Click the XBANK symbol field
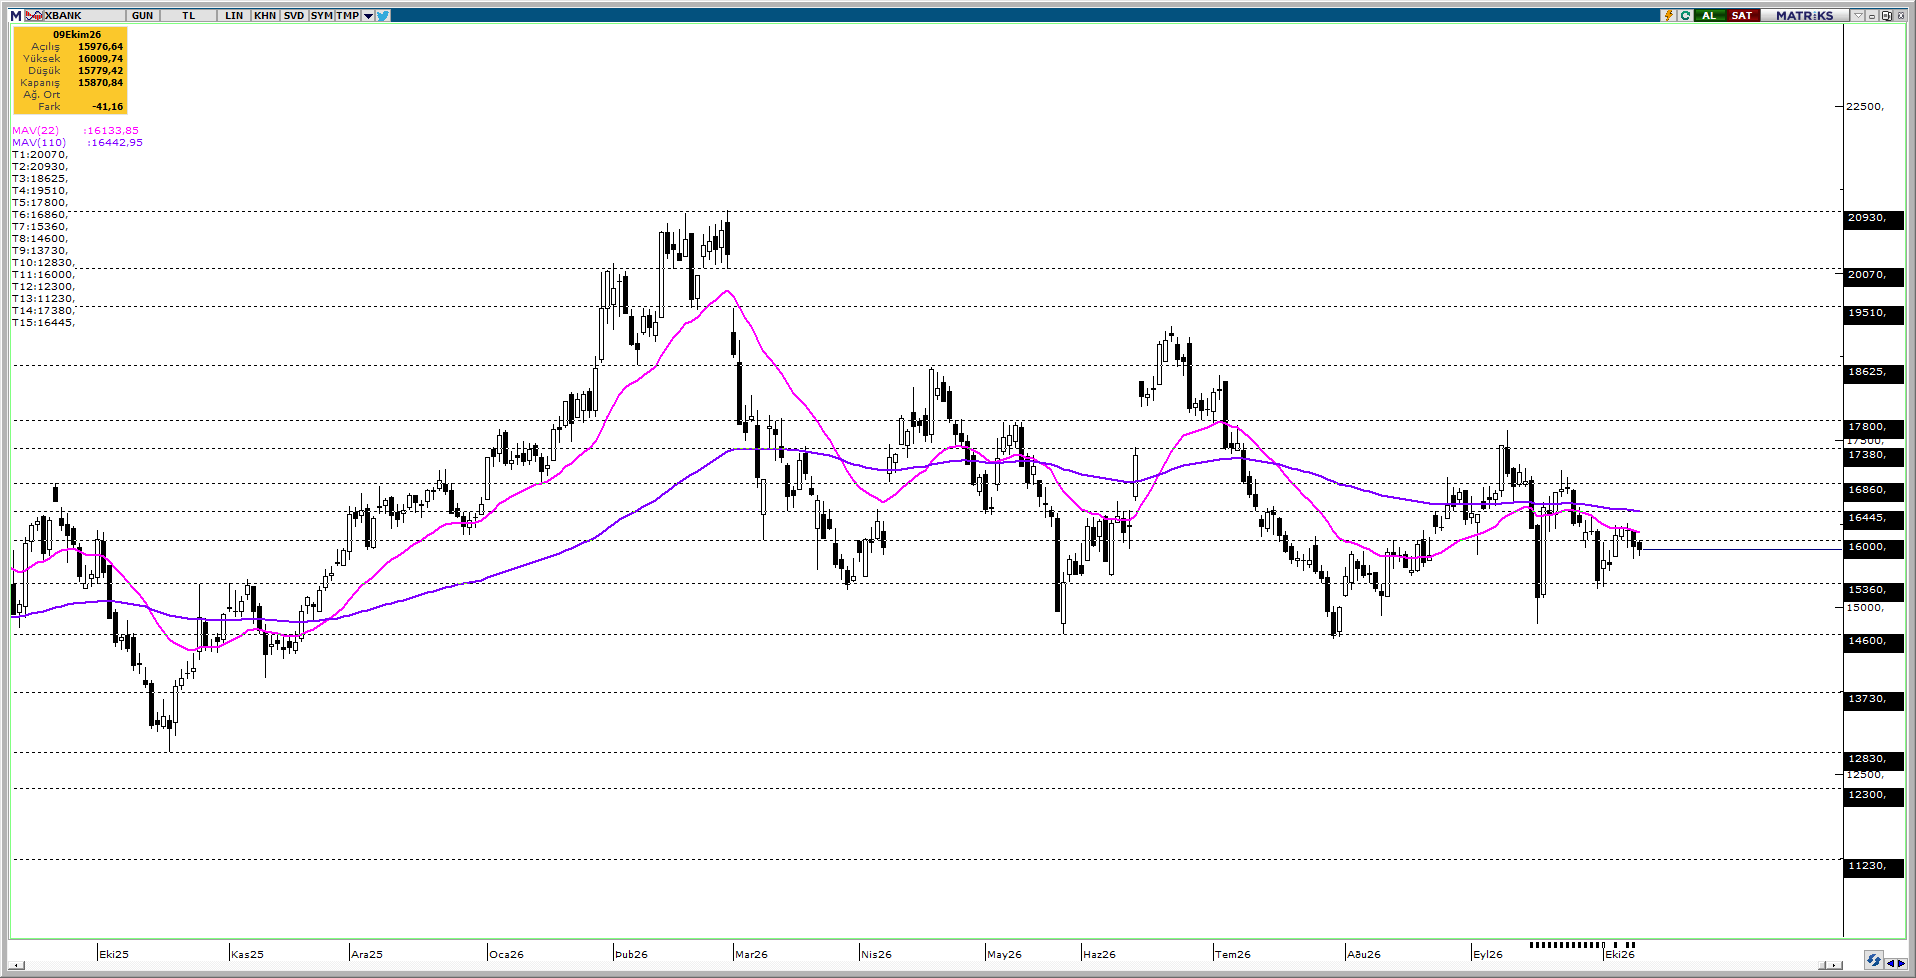This screenshot has width=1916, height=978. point(84,15)
